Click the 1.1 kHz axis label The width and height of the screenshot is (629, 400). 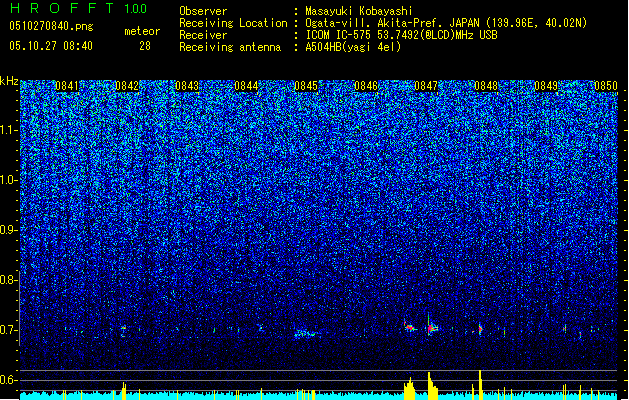tap(9, 130)
